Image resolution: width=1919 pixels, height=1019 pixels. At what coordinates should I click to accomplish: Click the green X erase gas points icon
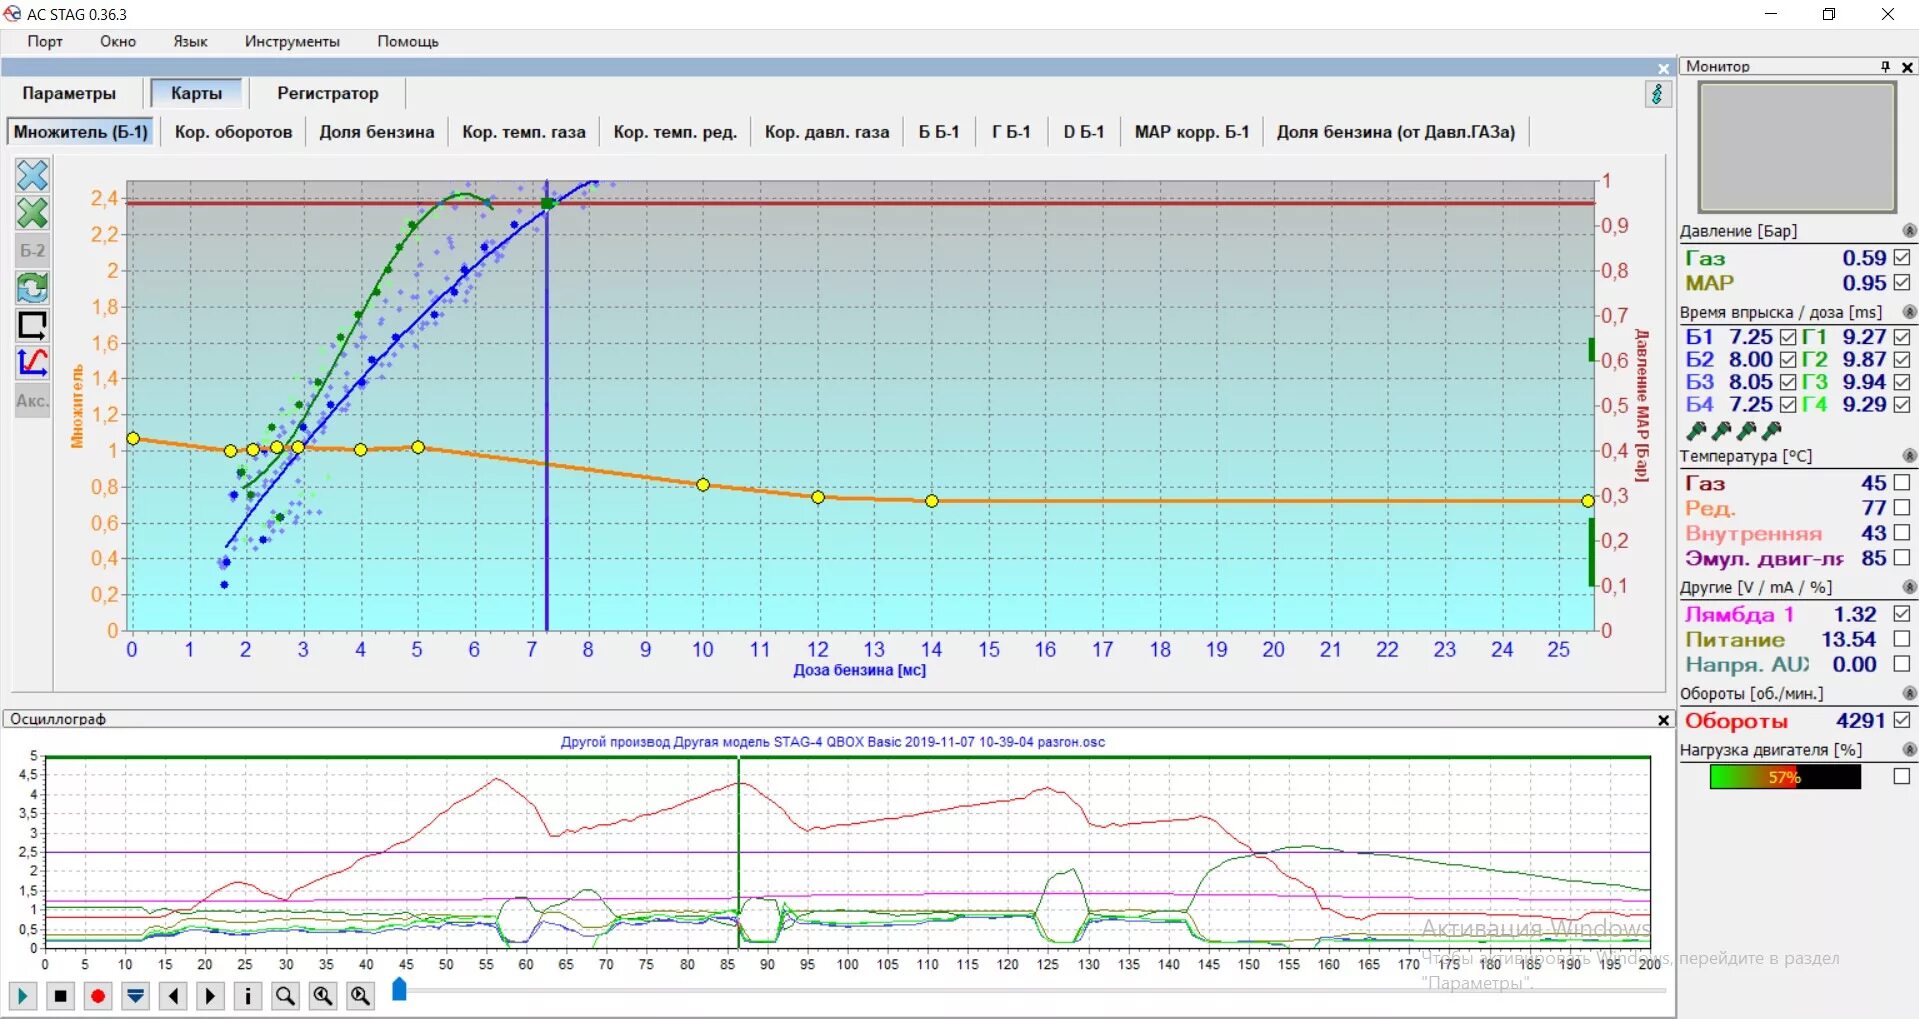32,213
